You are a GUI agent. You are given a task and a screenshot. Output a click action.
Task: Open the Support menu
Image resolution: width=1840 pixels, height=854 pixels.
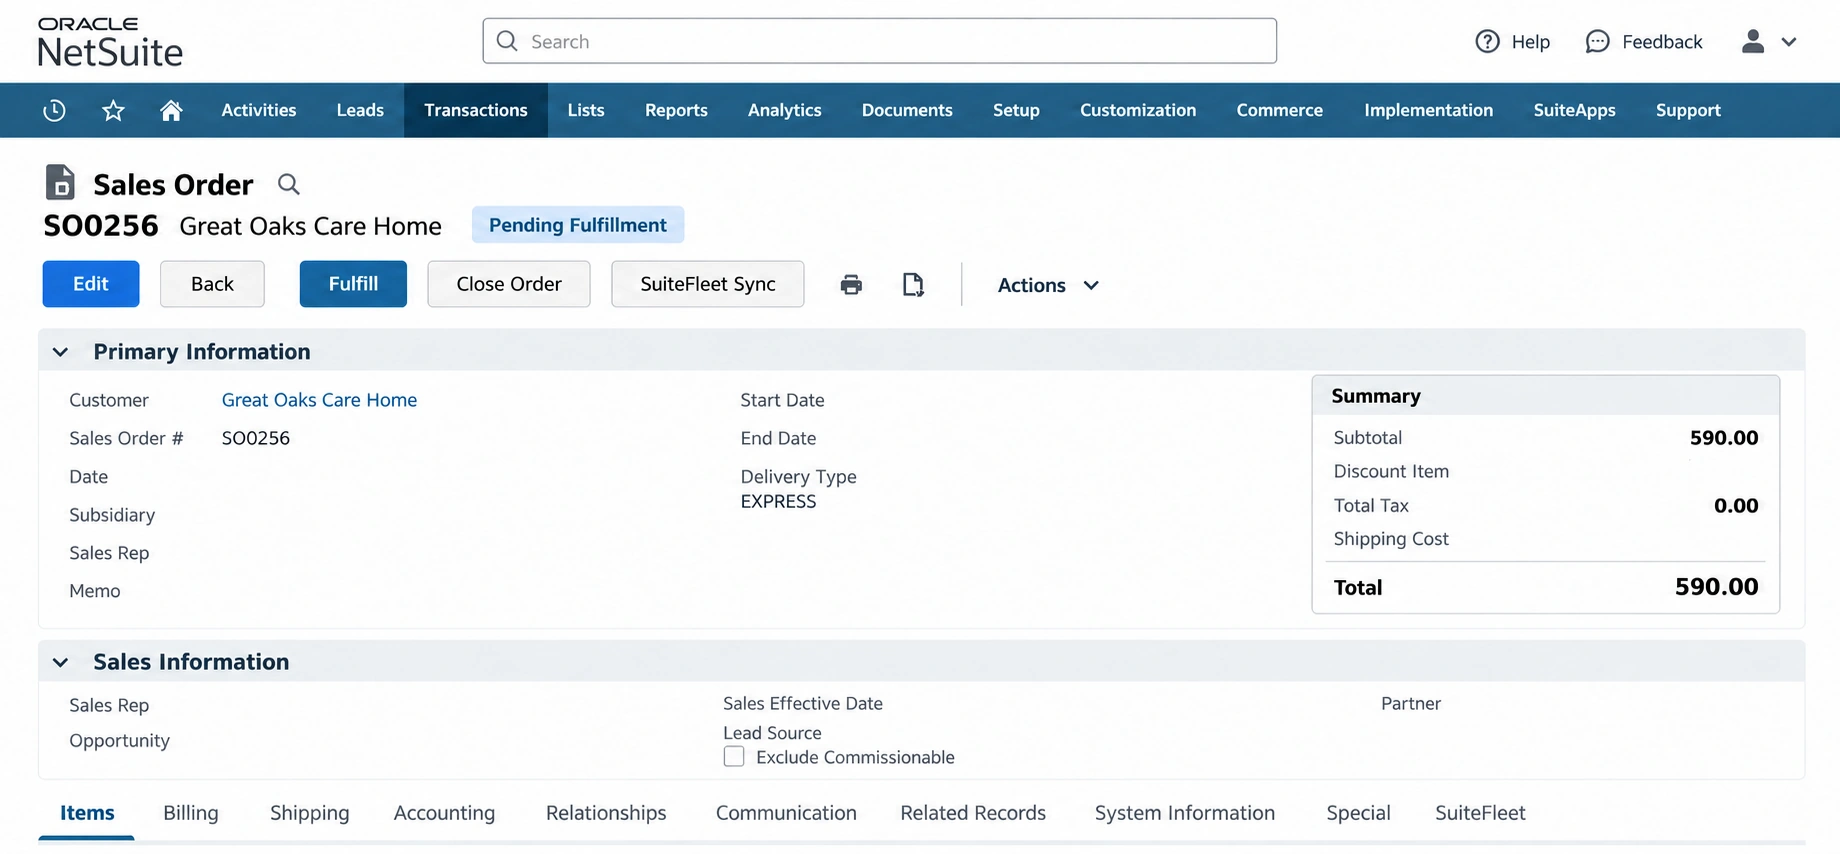pos(1688,110)
